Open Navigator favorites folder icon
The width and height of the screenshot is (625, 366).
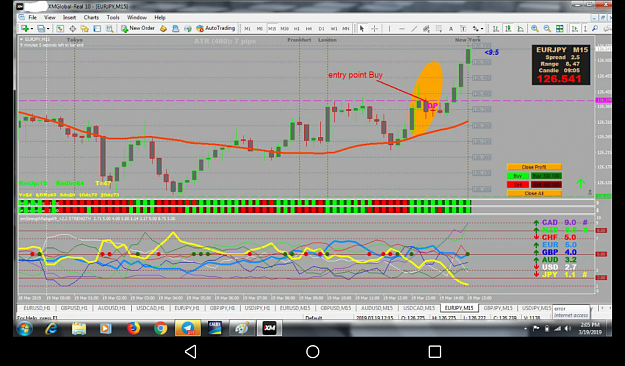click(x=85, y=28)
